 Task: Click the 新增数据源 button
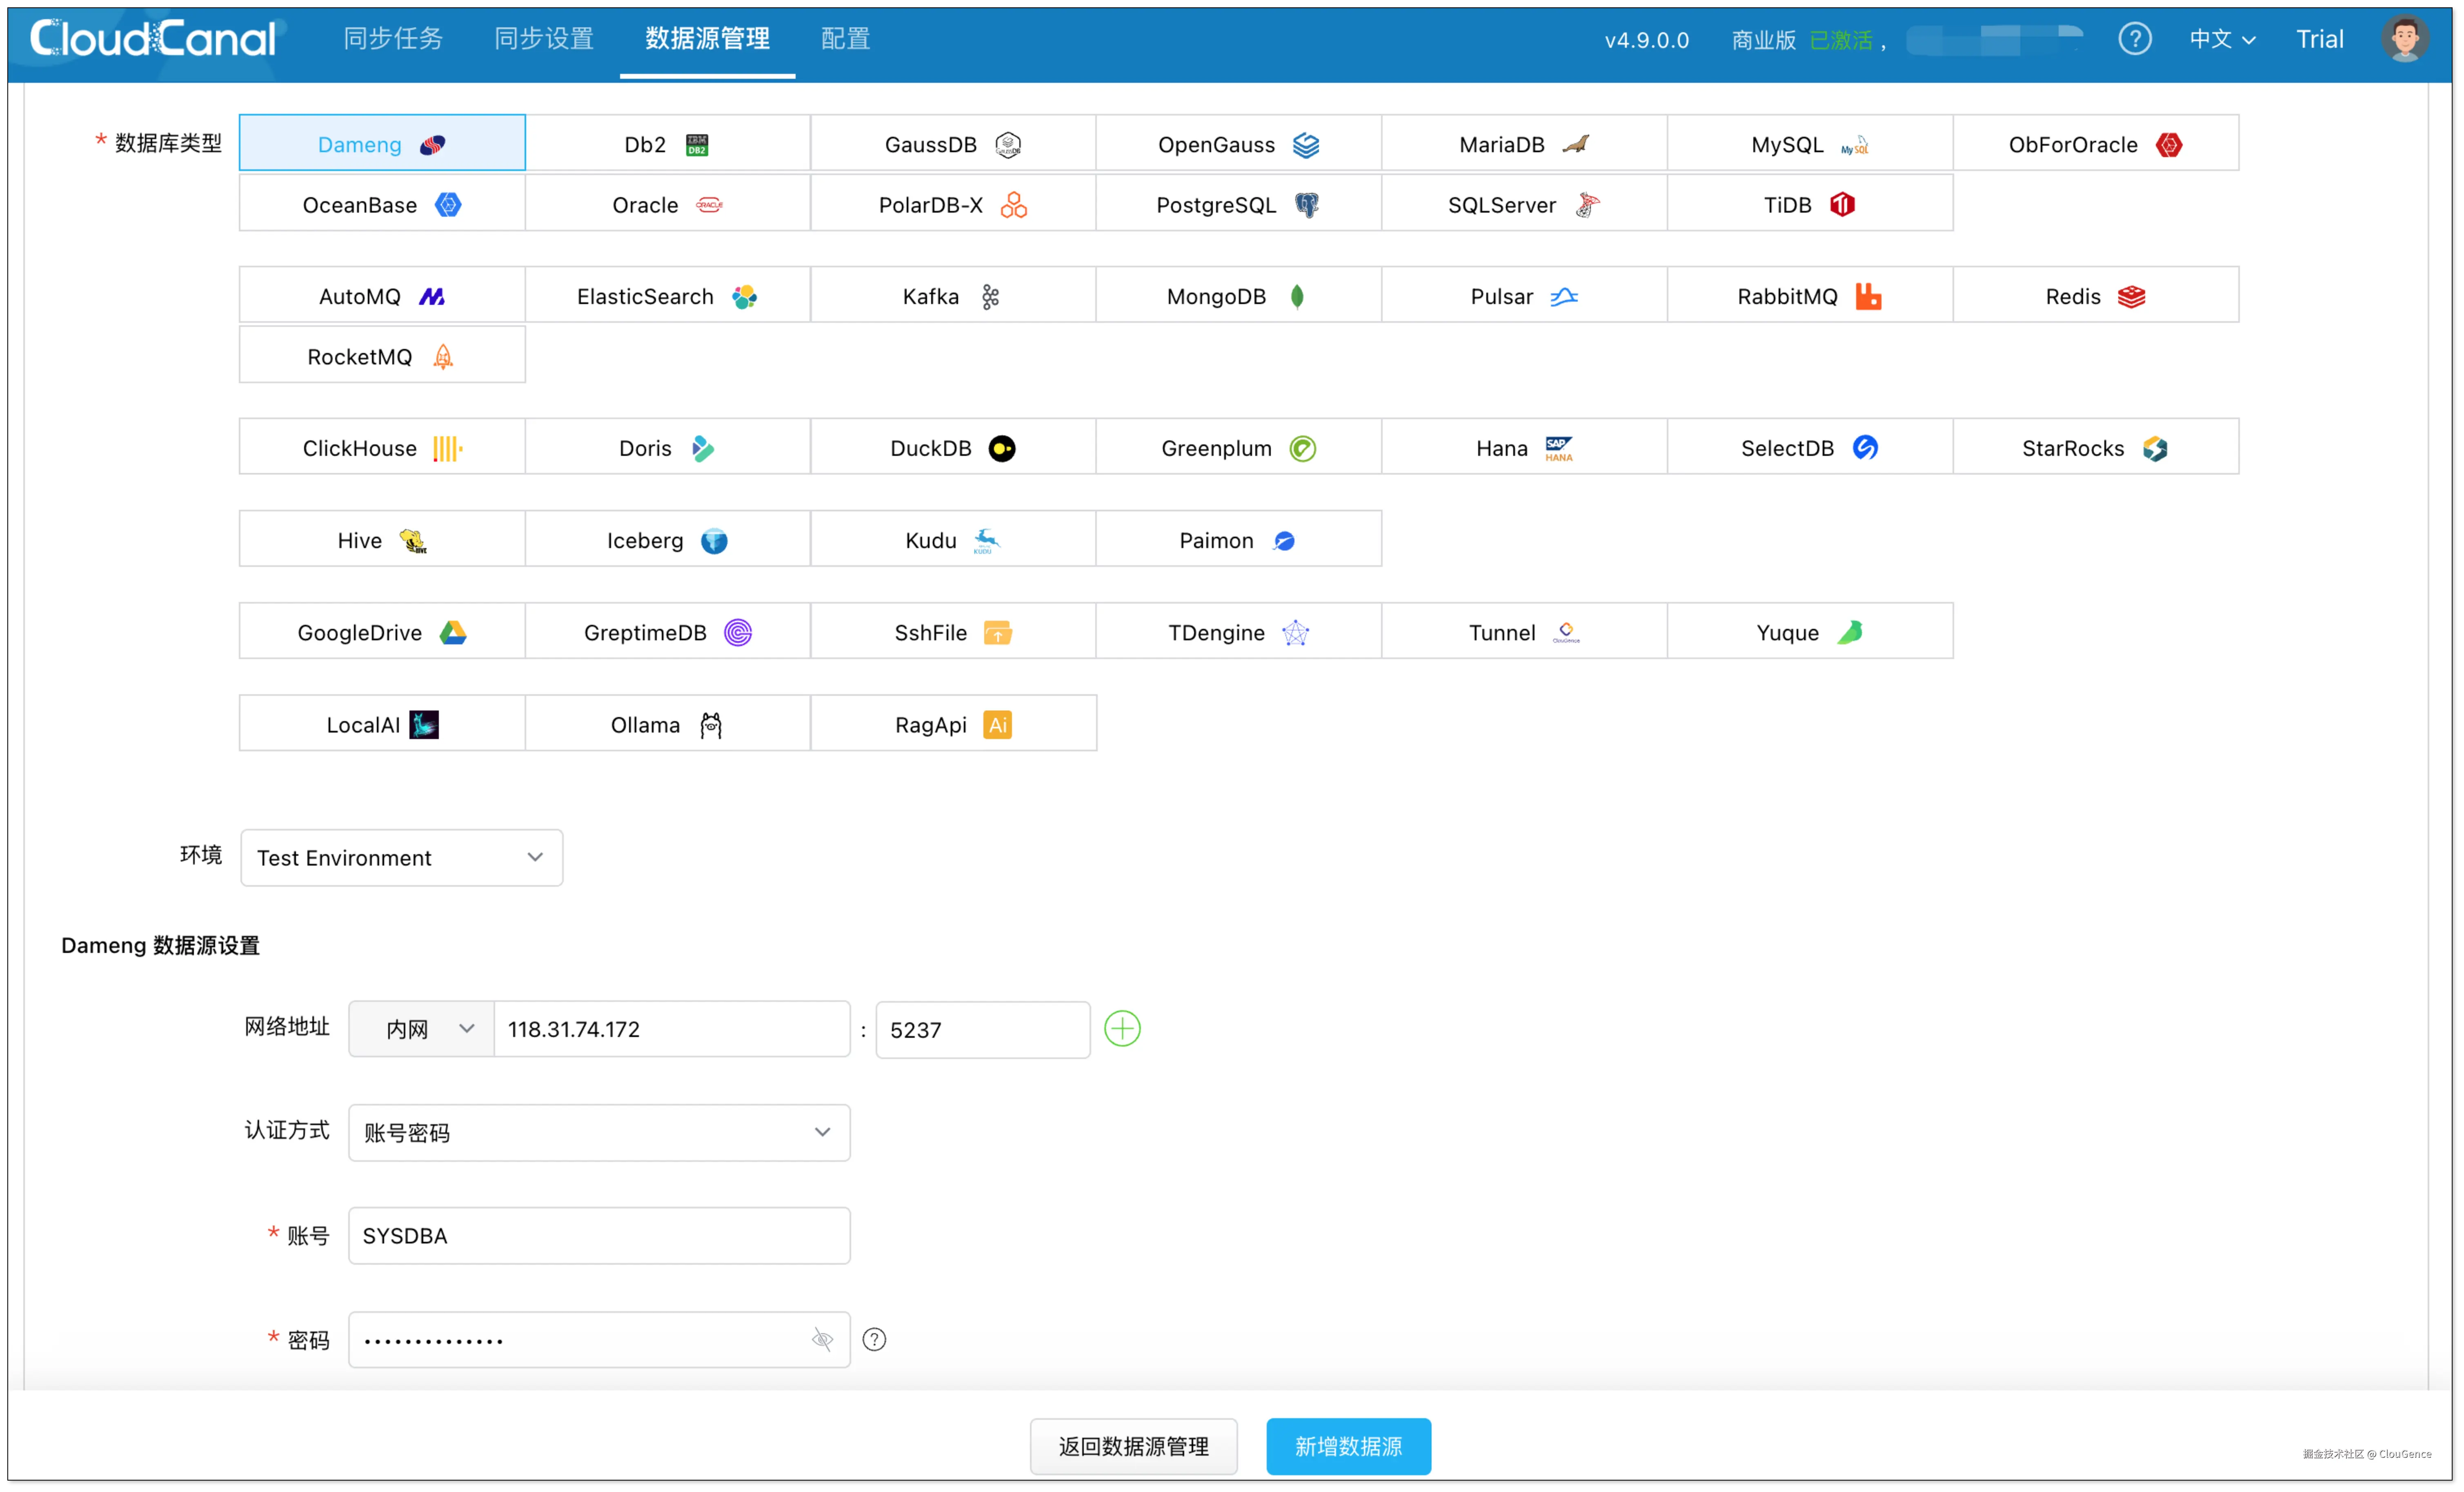pos(1348,1446)
